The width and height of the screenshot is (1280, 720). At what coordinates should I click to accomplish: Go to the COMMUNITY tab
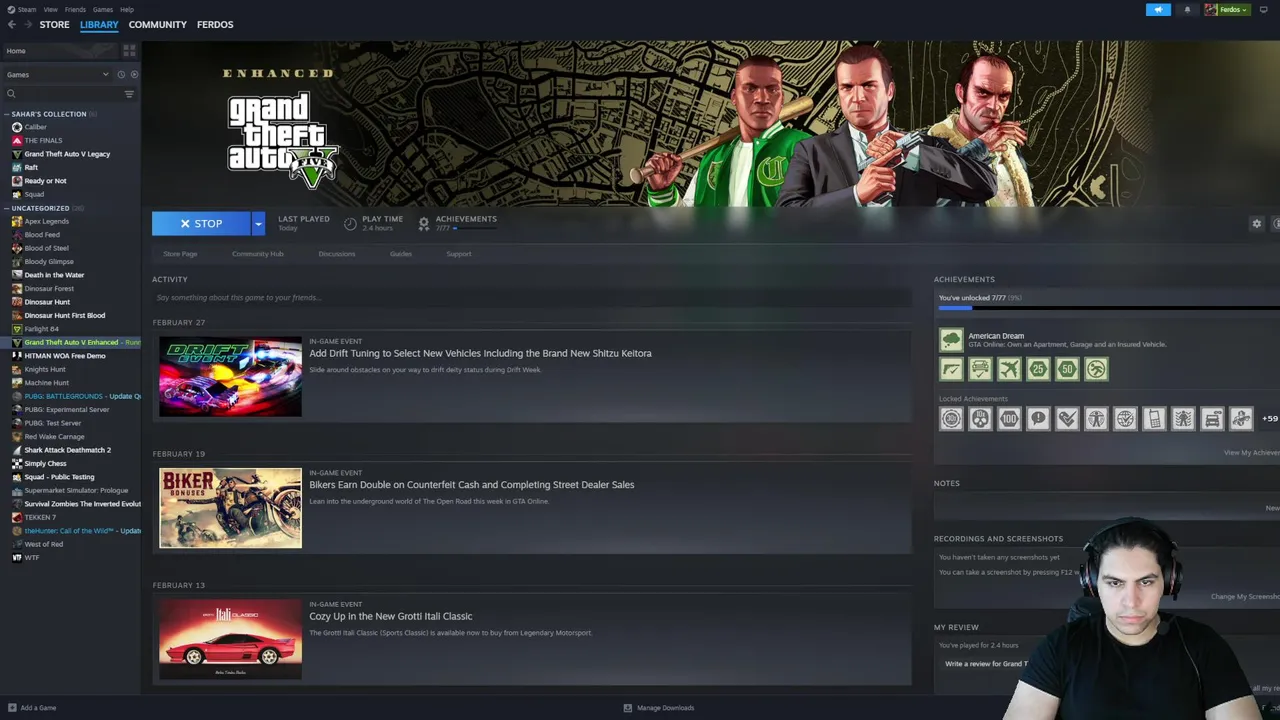point(157,24)
